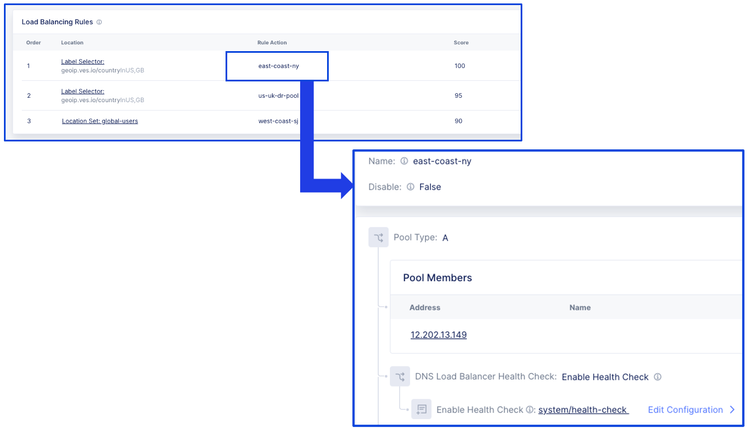Click the Pool Type branch icon
This screenshot has width=749, height=431.
[378, 238]
